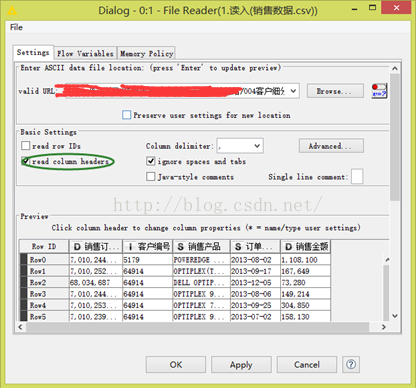Click the 订单... column header

point(255,247)
